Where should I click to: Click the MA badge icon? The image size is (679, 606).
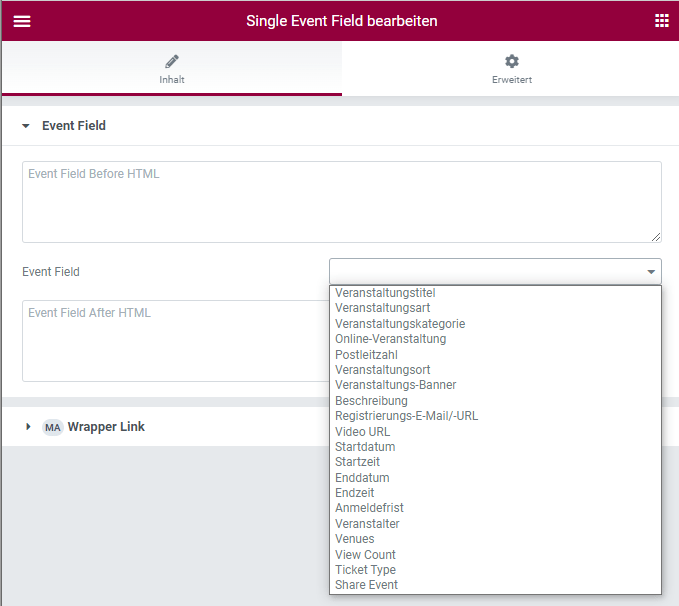tap(52, 427)
